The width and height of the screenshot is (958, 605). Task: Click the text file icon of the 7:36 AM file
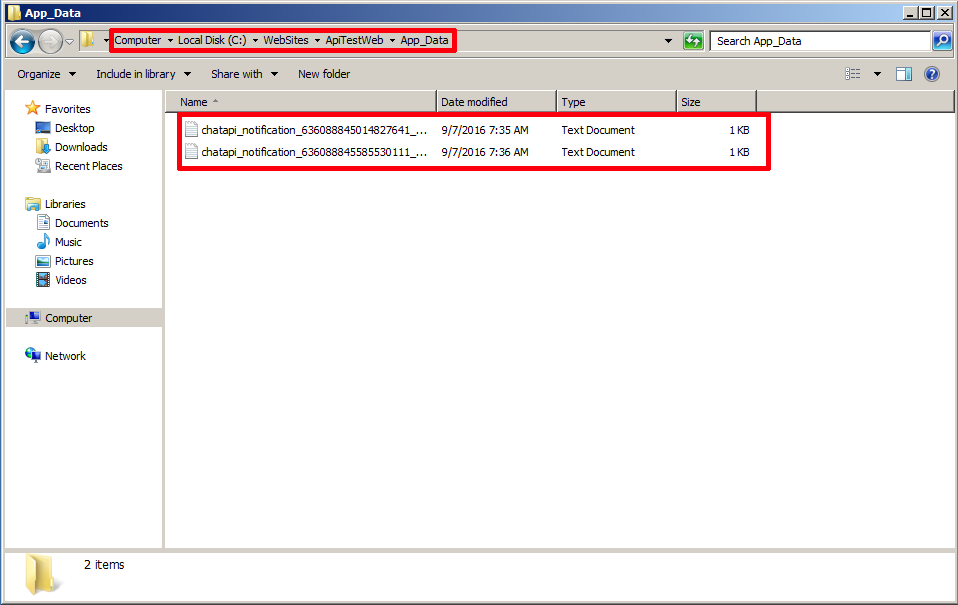[x=191, y=152]
